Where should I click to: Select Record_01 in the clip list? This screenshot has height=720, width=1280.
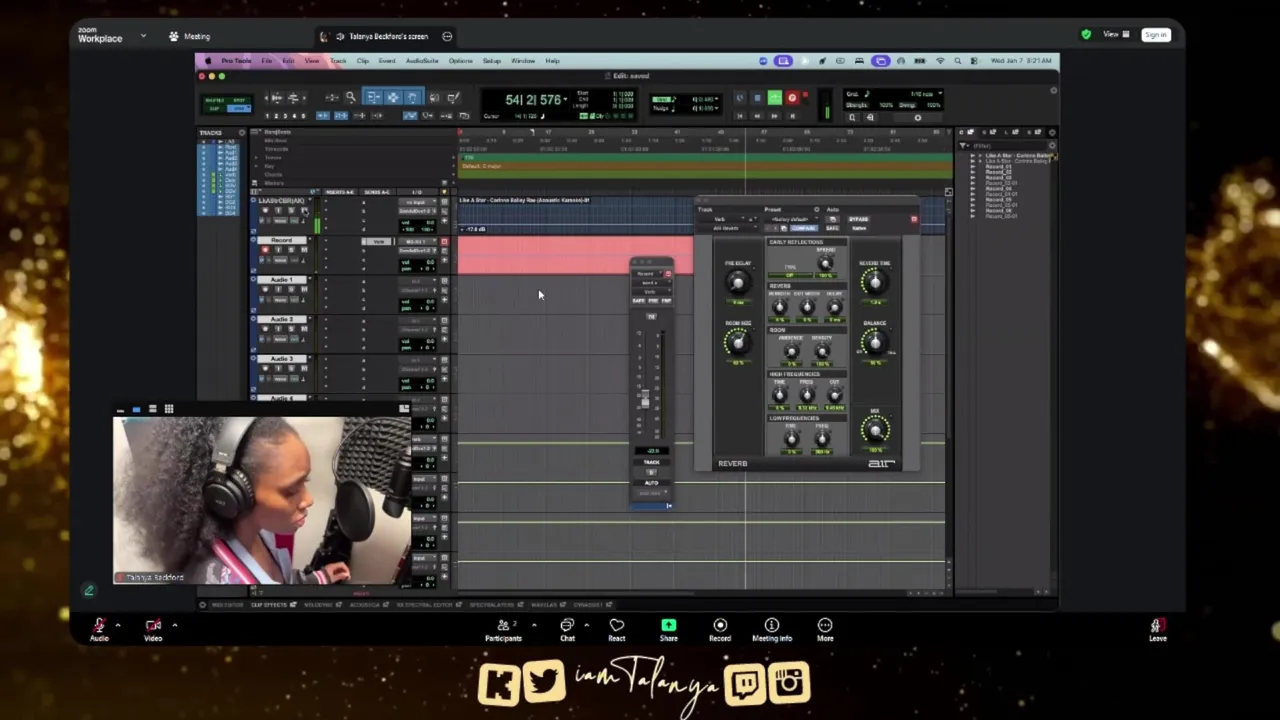point(998,167)
